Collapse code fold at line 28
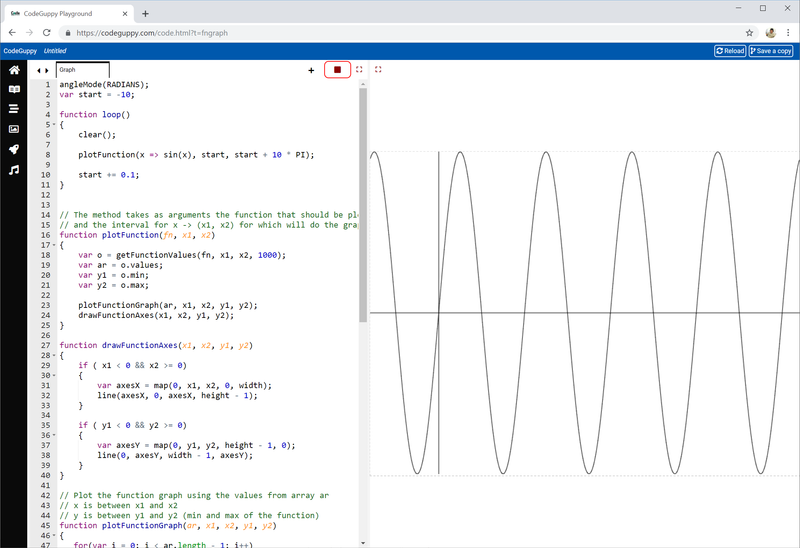Screen dimensions: 800x548 point(54,355)
